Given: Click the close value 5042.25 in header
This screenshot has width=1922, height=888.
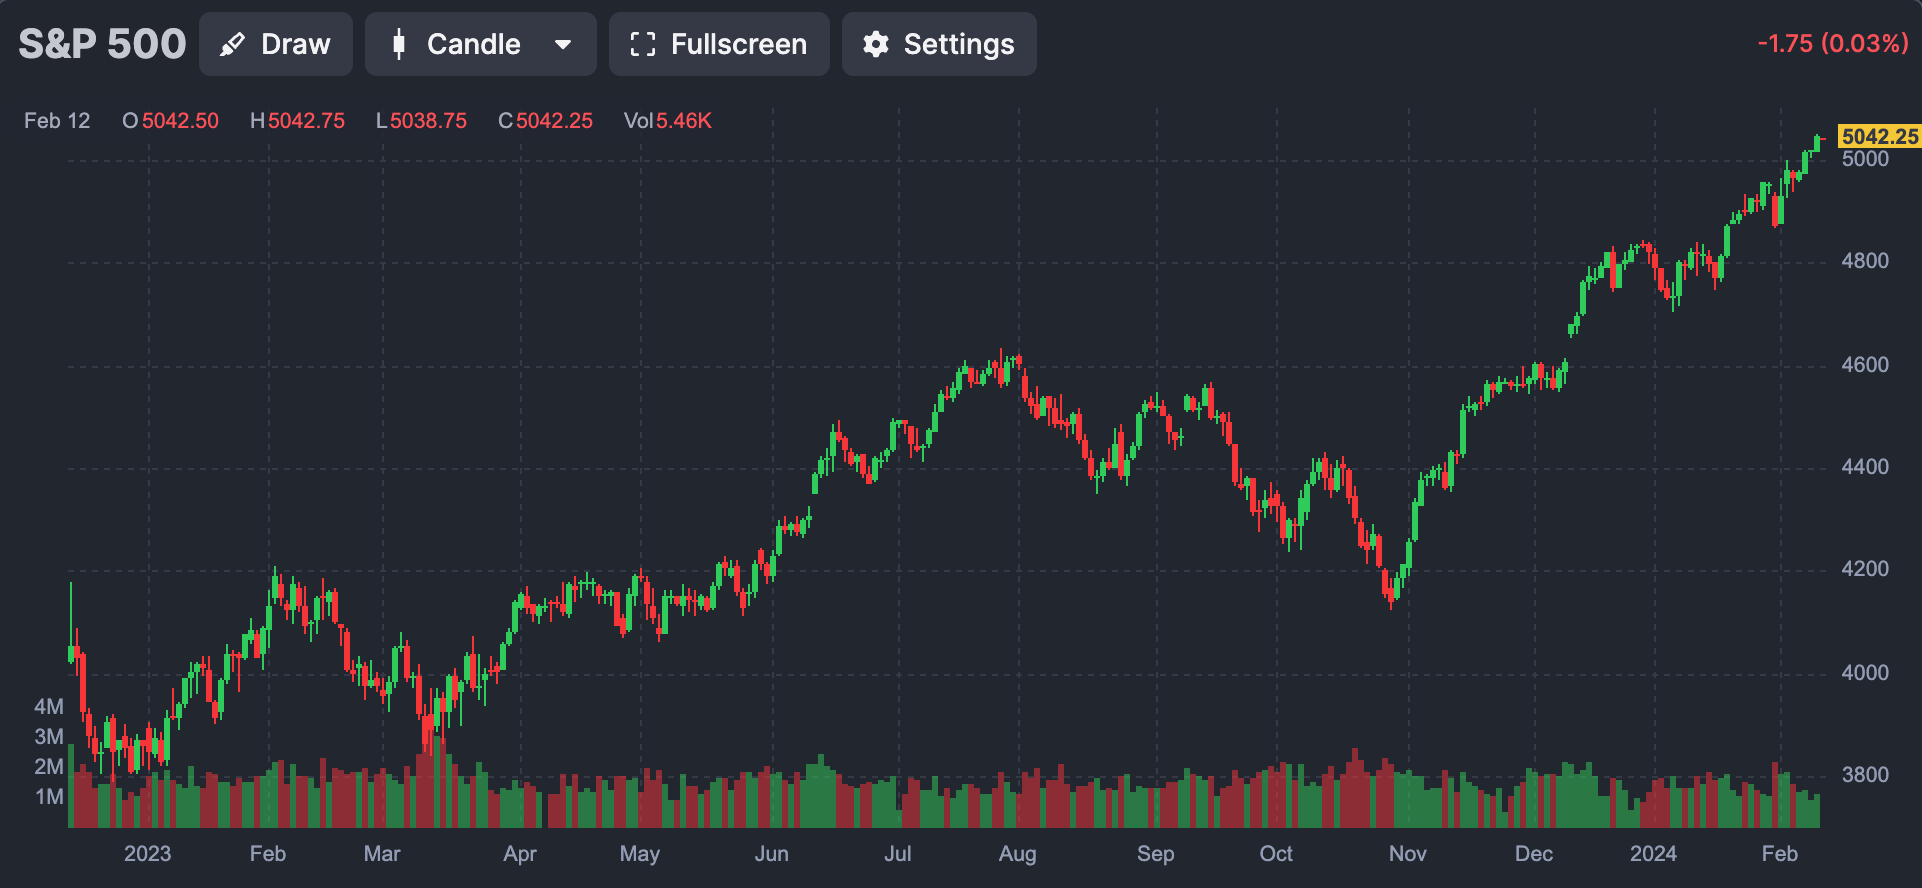Looking at the screenshot, I should pos(554,121).
